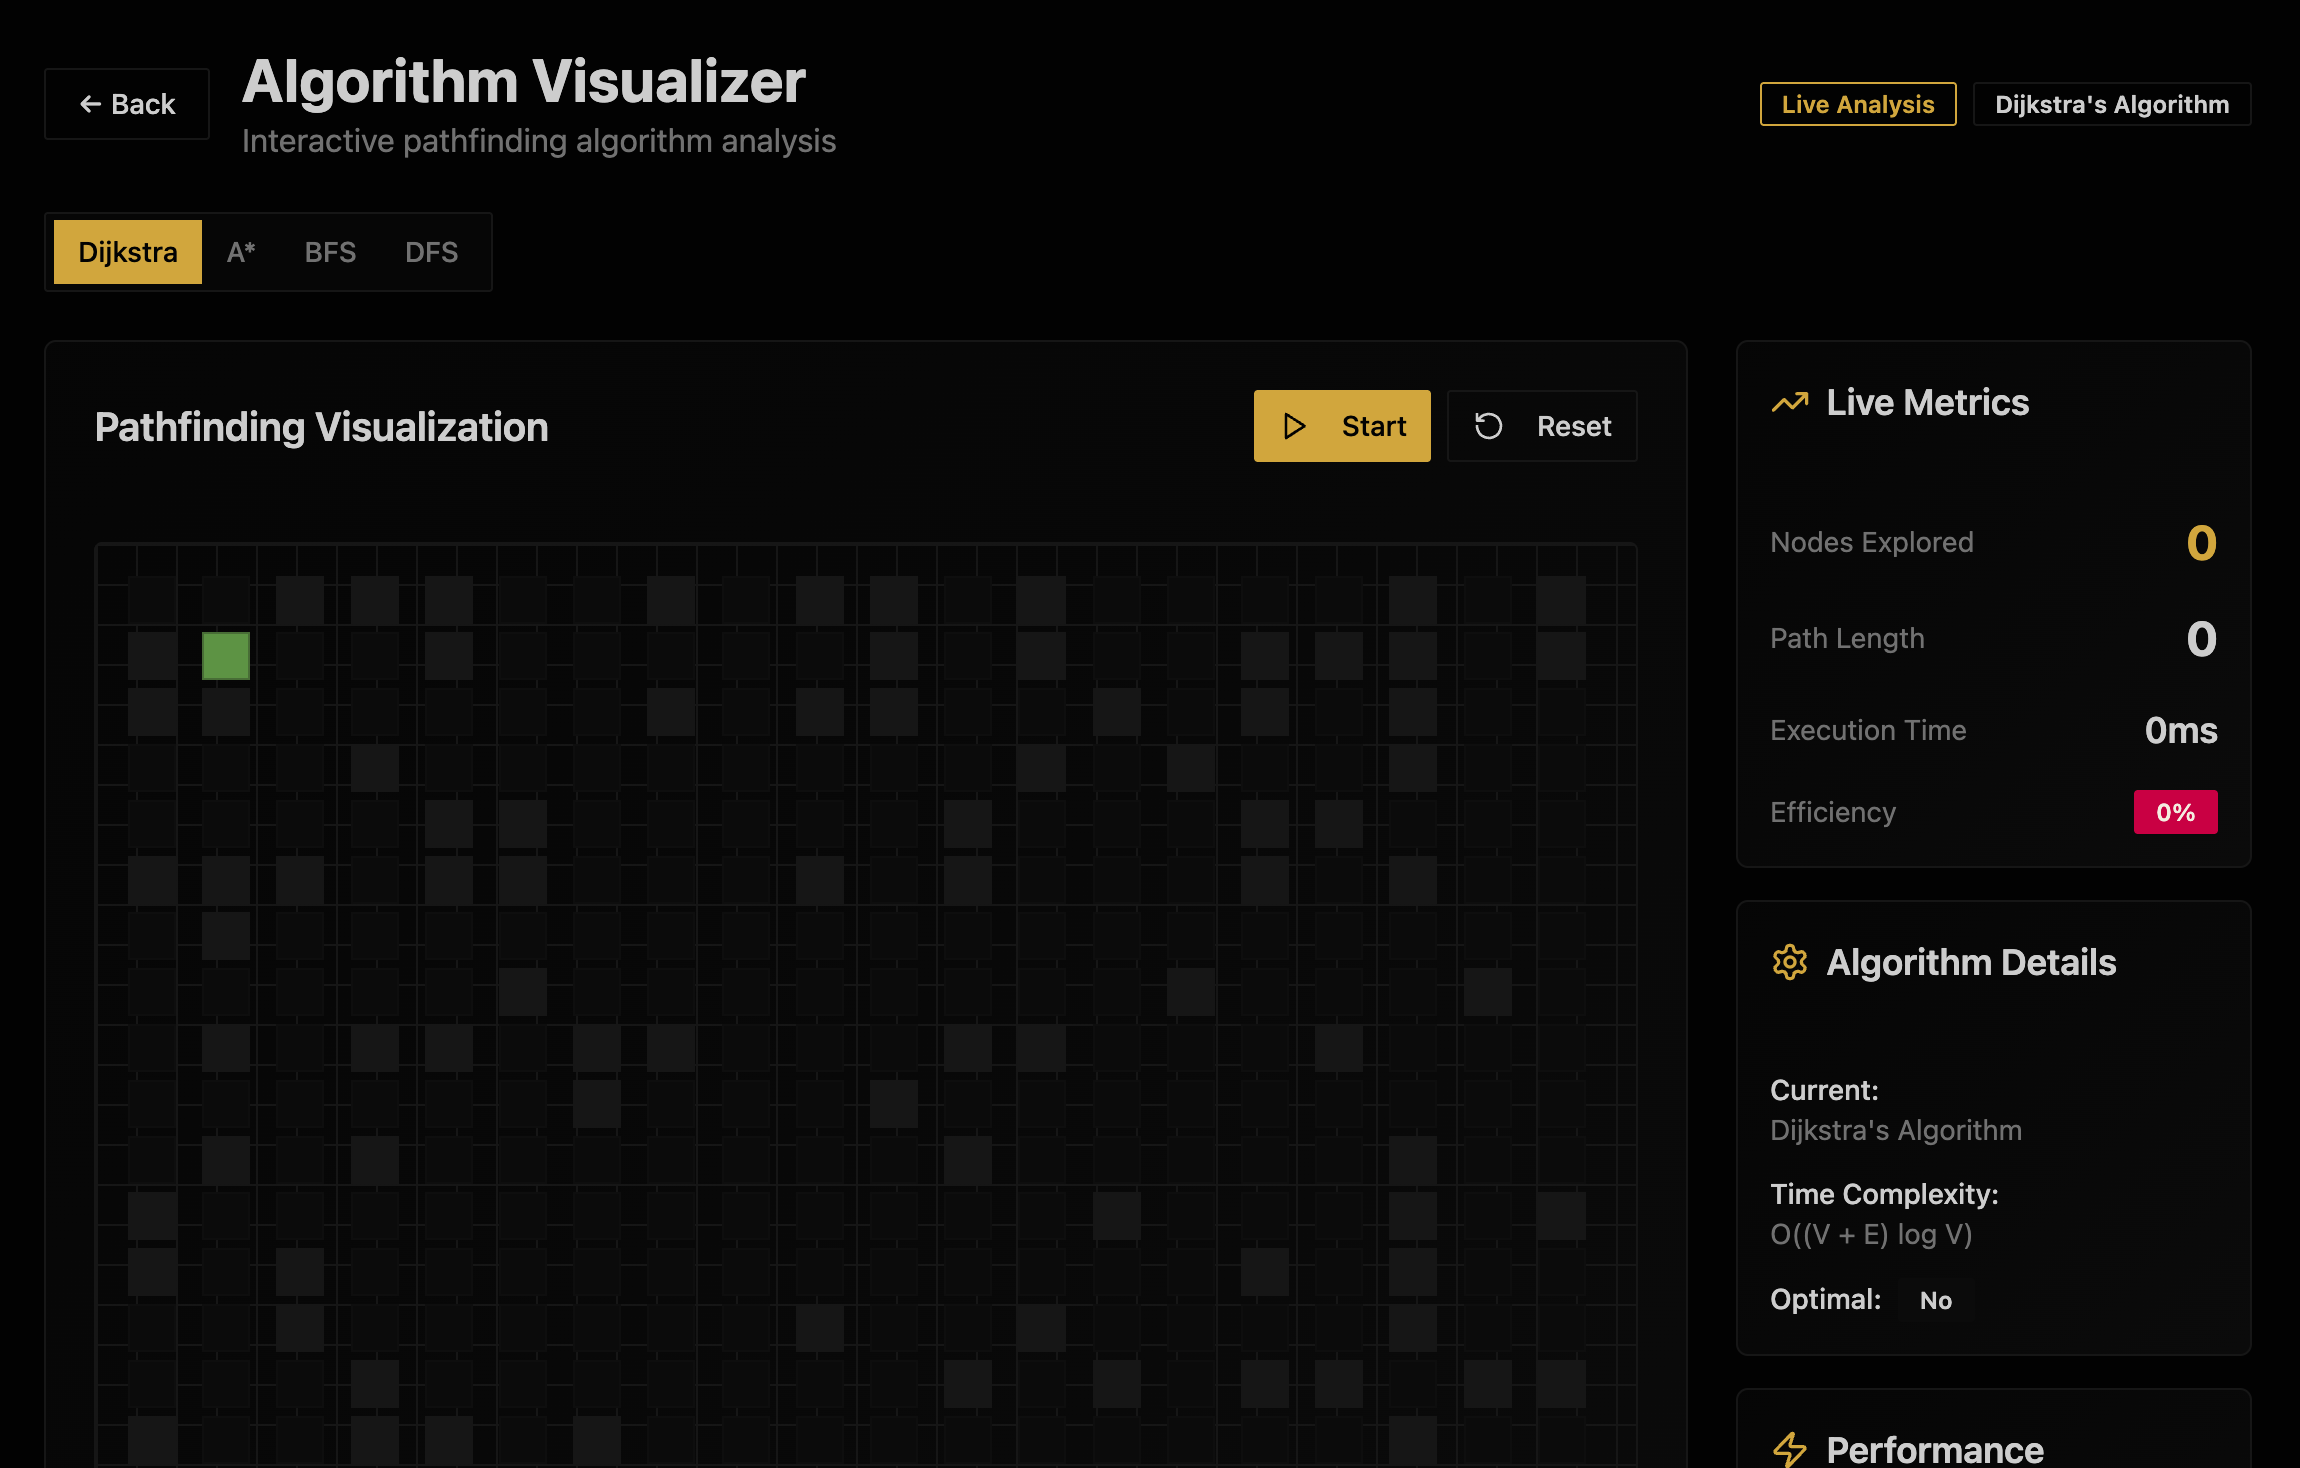This screenshot has width=2300, height=1468.
Task: Click the green start node cell
Action: point(226,656)
